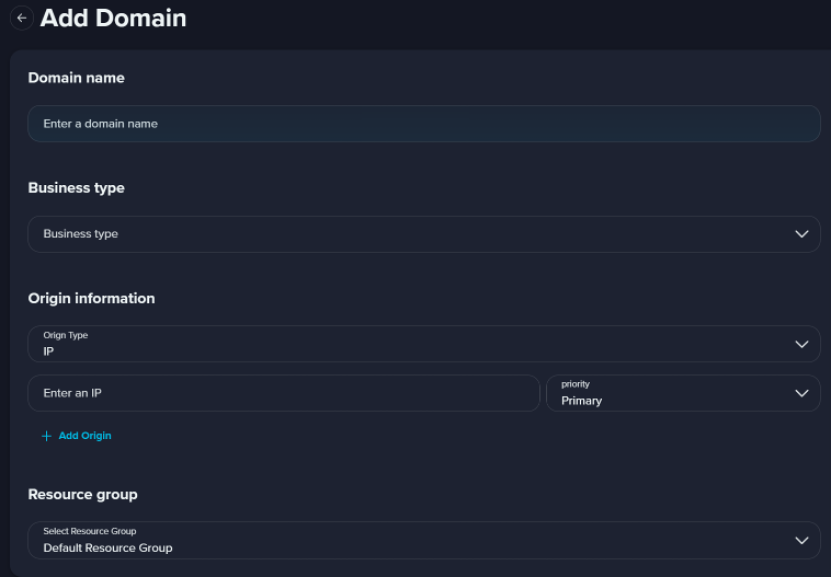This screenshot has width=832, height=578.
Task: Click the Add Domain page title
Action: pos(114,18)
